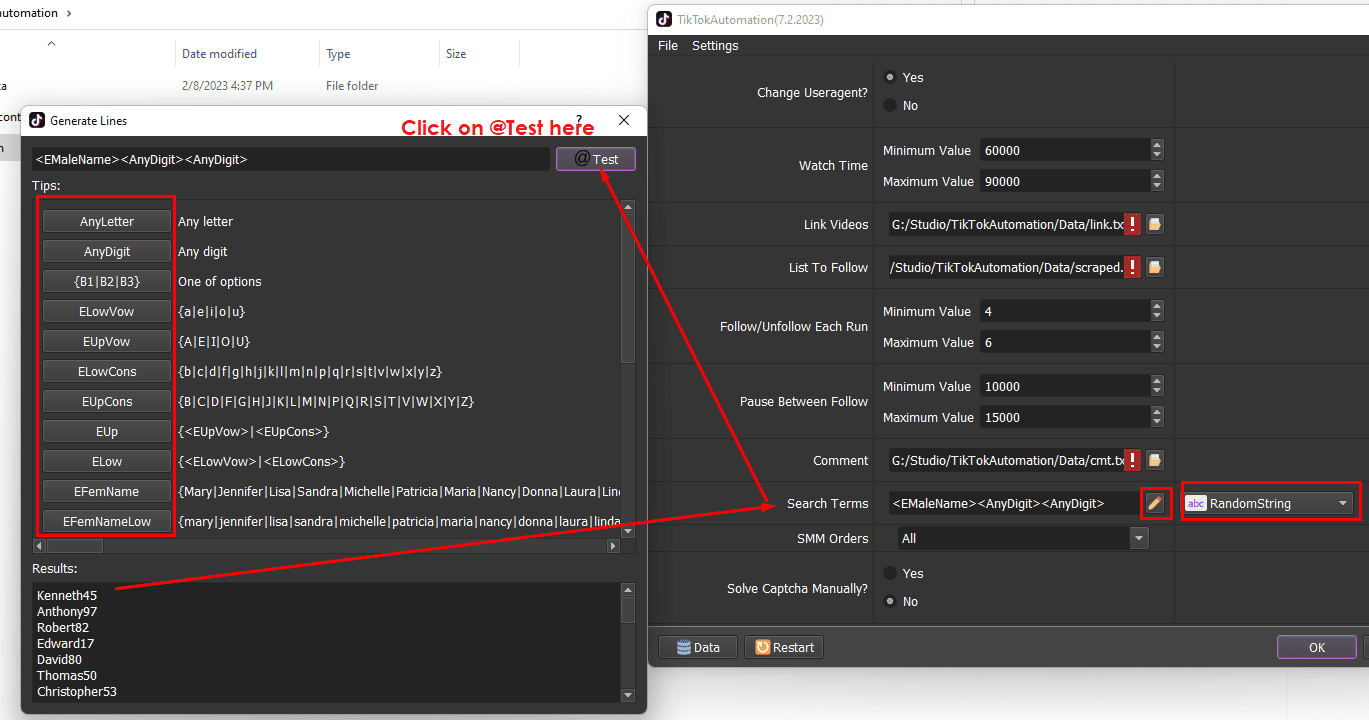Click the pencil edit icon for Search Terms
This screenshot has width=1369, height=720.
coord(1155,503)
